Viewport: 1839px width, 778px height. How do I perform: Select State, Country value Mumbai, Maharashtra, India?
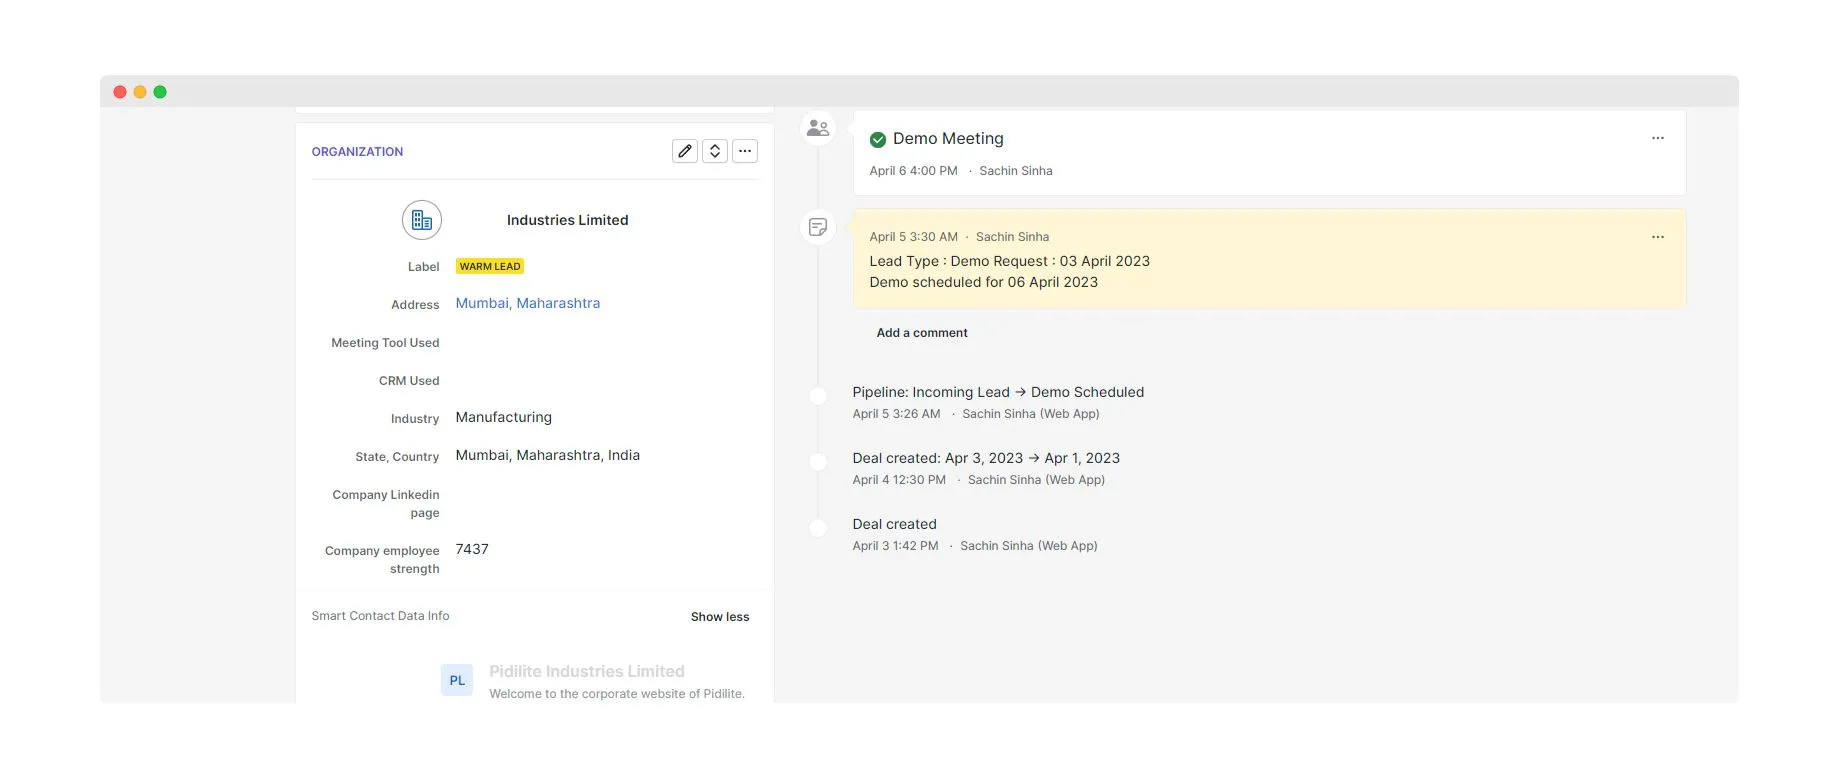click(x=548, y=455)
